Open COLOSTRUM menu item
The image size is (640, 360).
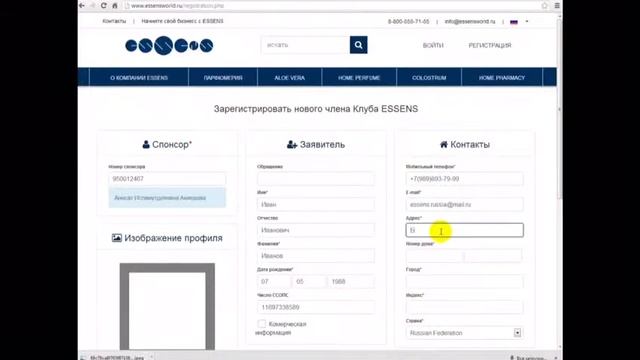click(429, 78)
